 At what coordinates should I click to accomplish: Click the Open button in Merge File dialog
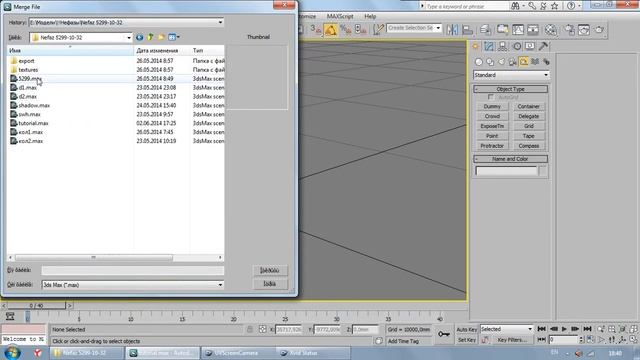point(270,270)
